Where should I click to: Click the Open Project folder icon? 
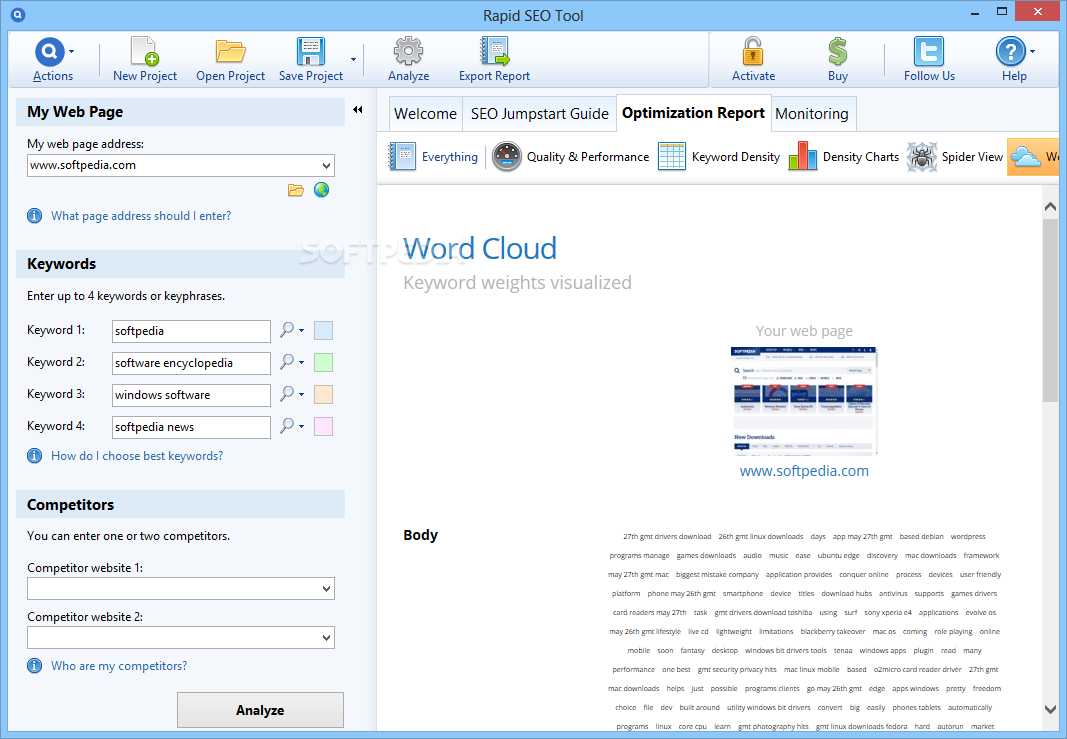230,52
